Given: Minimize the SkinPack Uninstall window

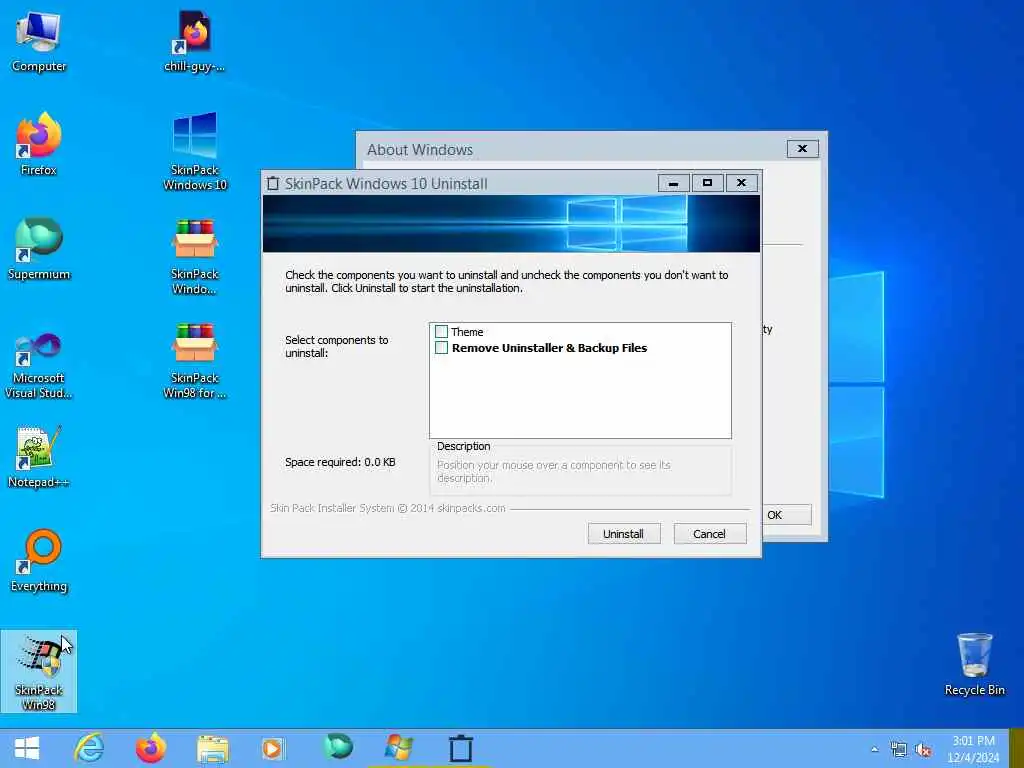Looking at the screenshot, I should pyautogui.click(x=673, y=183).
